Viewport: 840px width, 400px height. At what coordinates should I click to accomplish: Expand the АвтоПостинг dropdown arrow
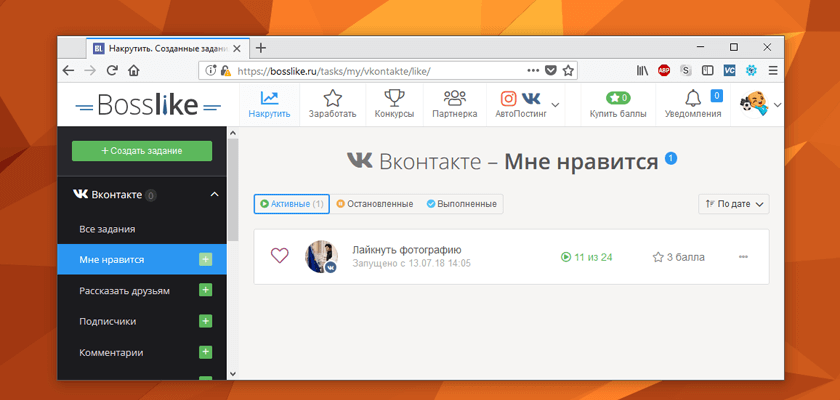[x=556, y=104]
